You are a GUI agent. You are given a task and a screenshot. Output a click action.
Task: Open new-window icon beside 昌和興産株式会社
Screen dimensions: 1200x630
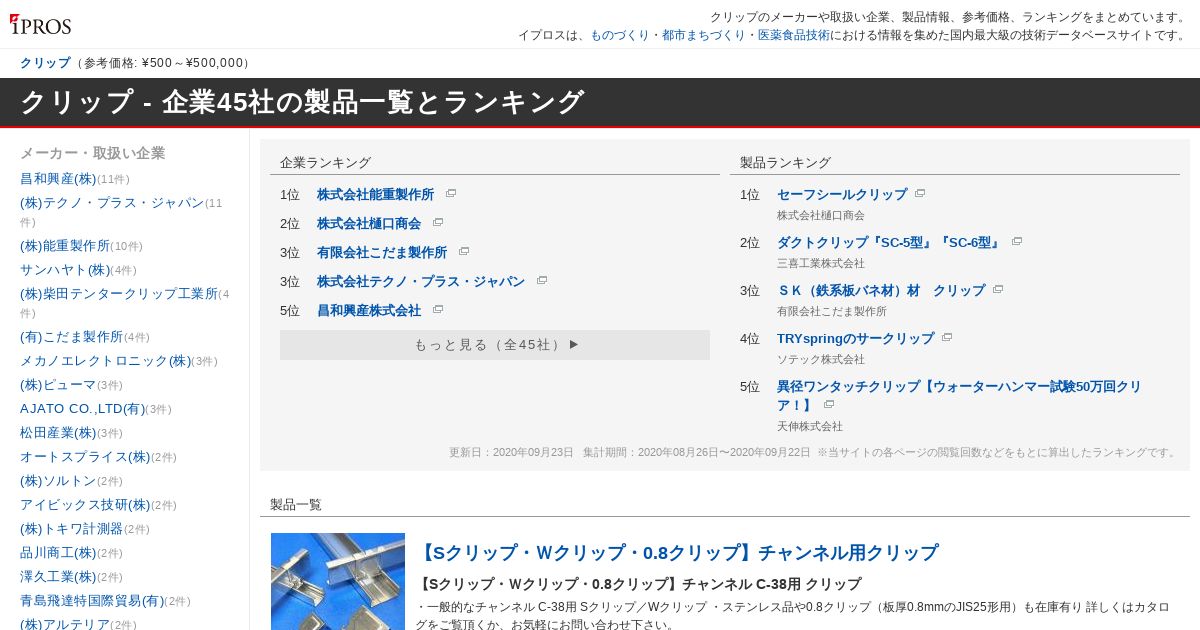pyautogui.click(x=438, y=310)
